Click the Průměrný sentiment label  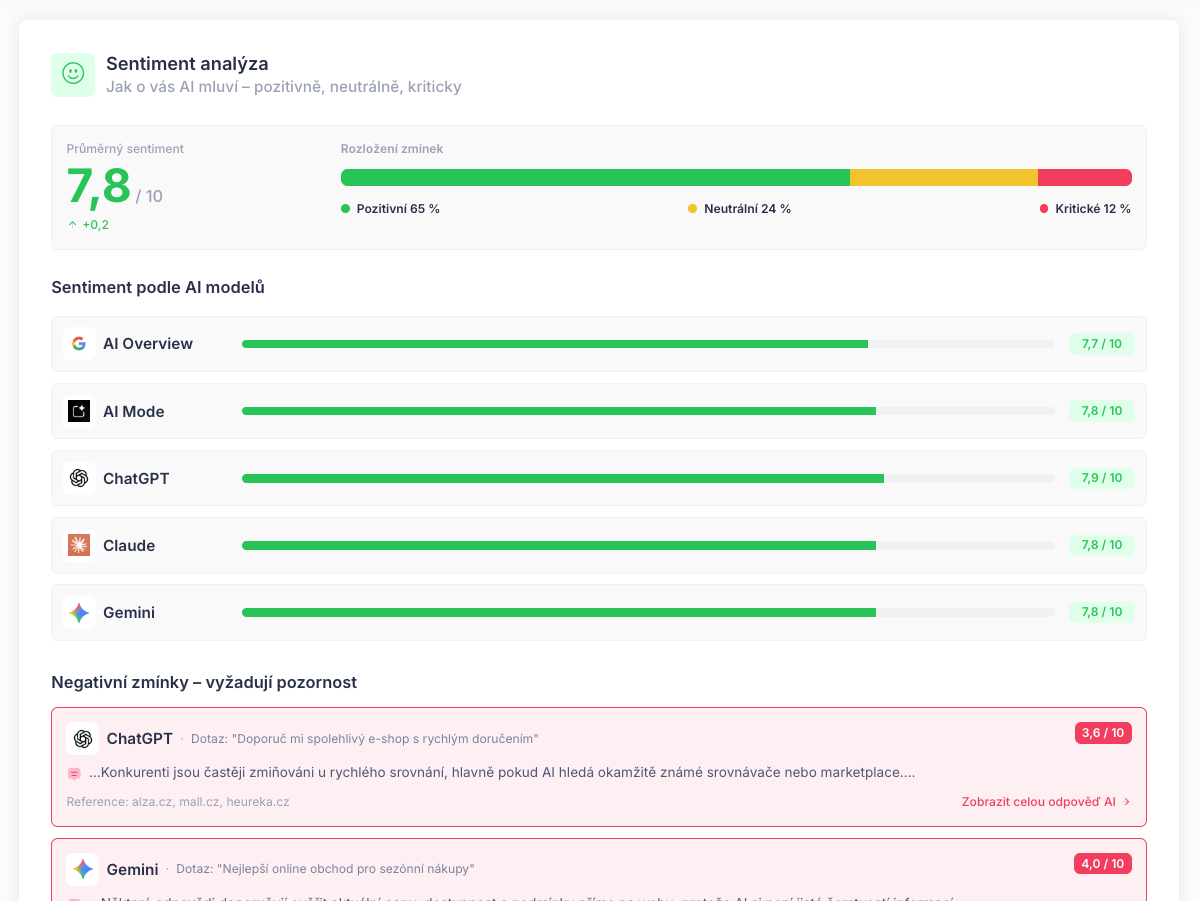[x=125, y=149]
